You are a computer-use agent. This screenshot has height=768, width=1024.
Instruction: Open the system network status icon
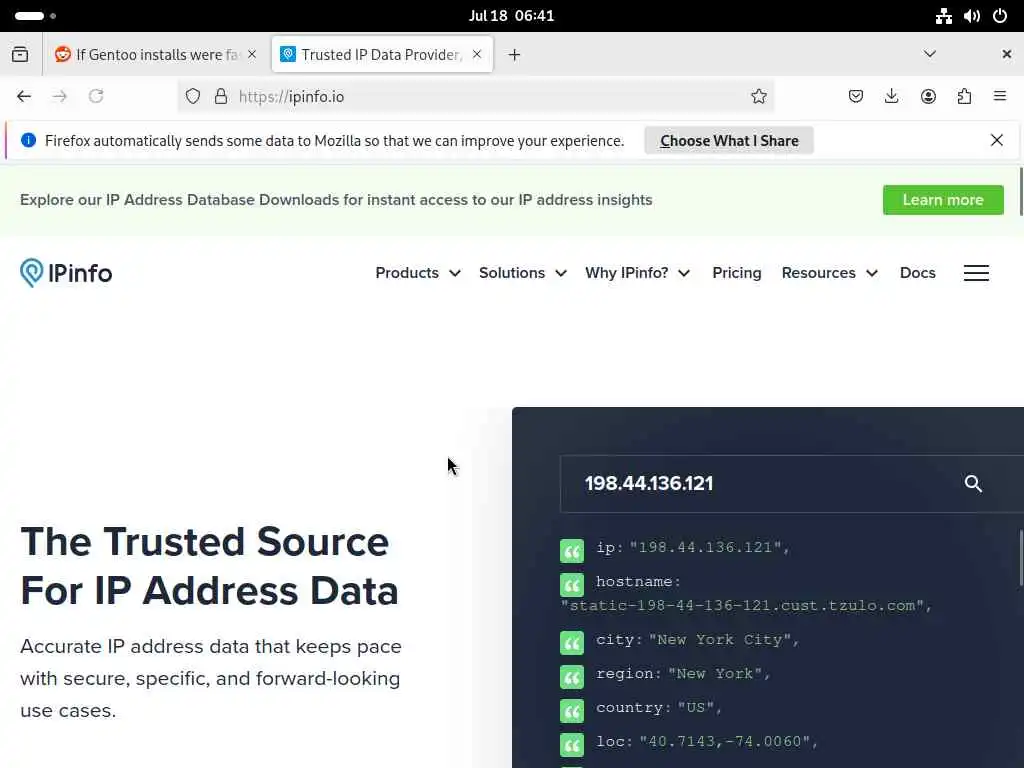[x=943, y=16]
